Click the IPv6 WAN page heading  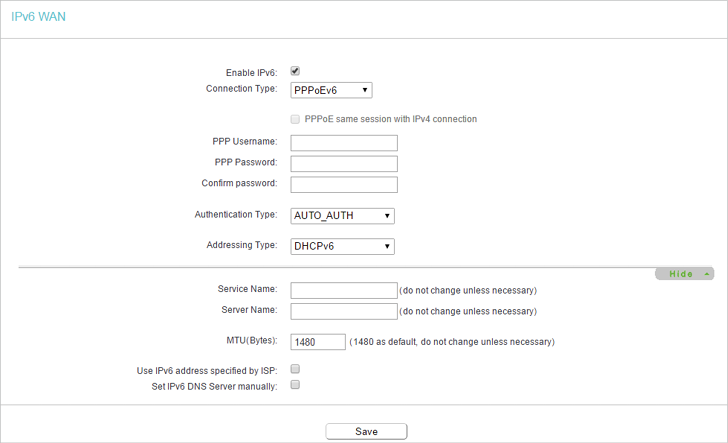[39, 17]
